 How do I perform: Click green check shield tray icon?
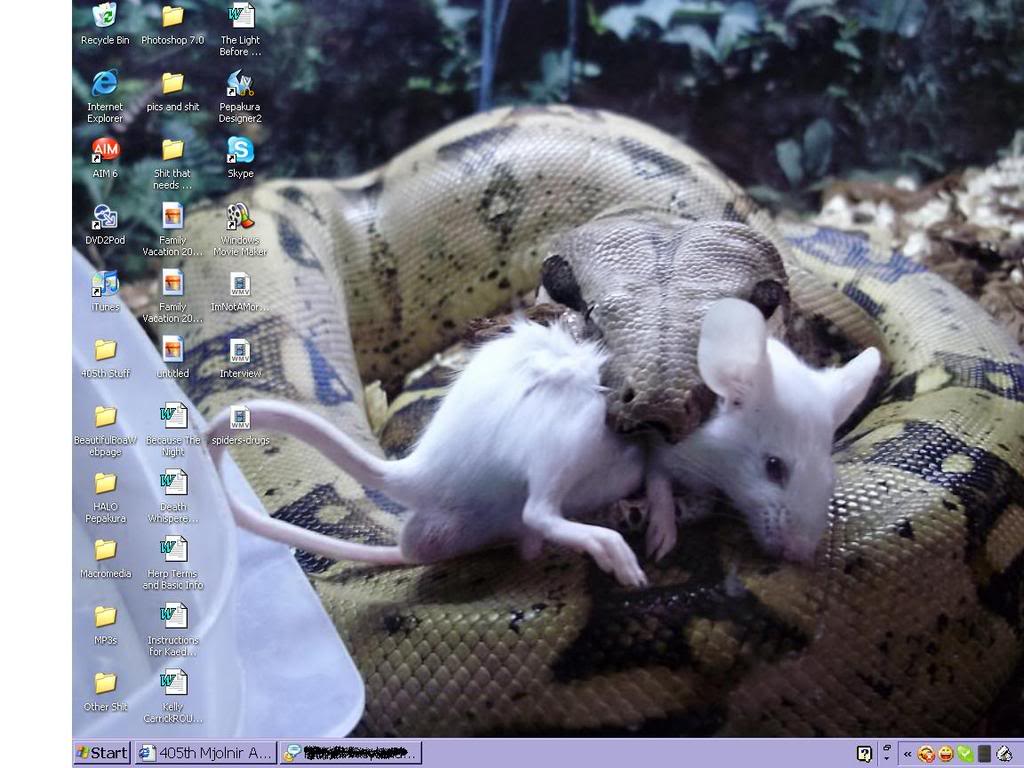(965, 754)
